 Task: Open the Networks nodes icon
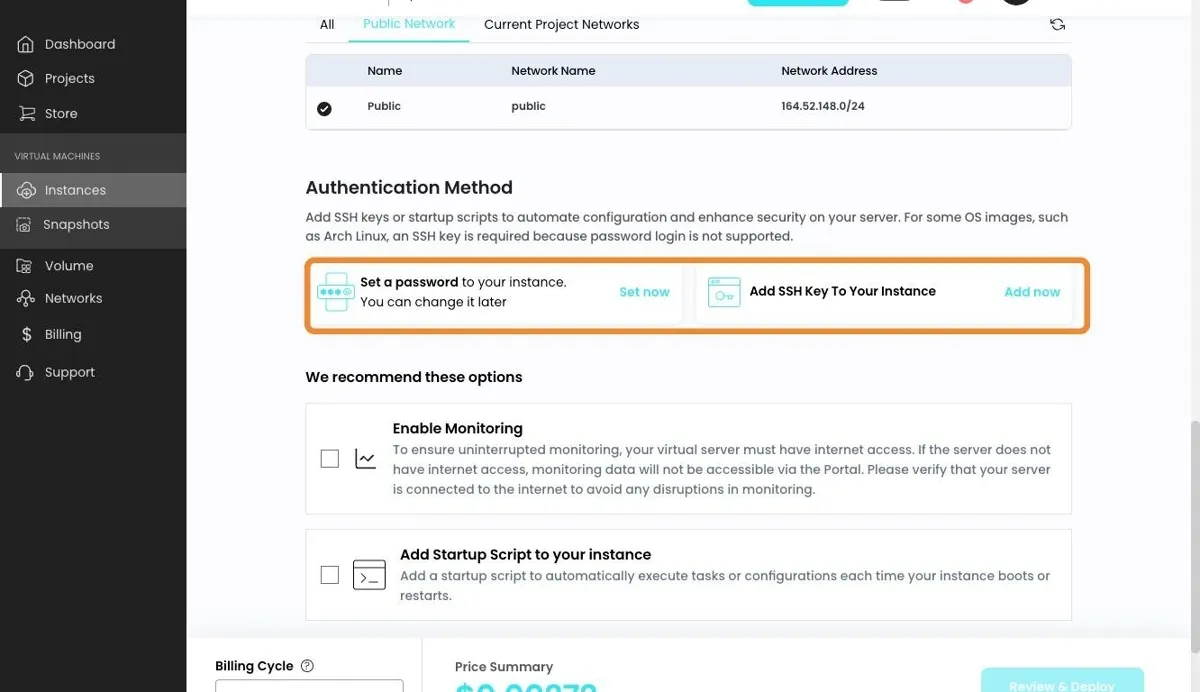[x=26, y=298]
